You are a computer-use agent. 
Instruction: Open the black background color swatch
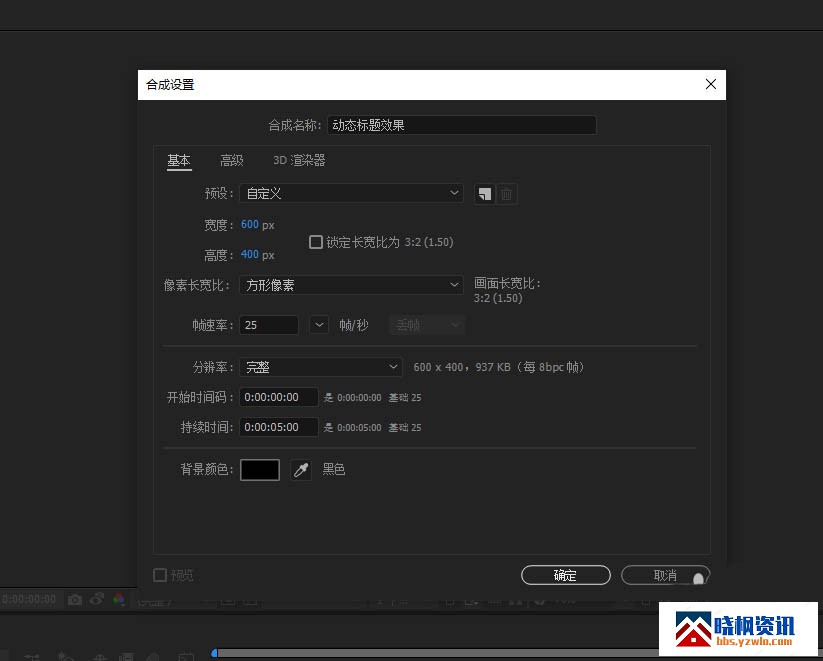(260, 469)
